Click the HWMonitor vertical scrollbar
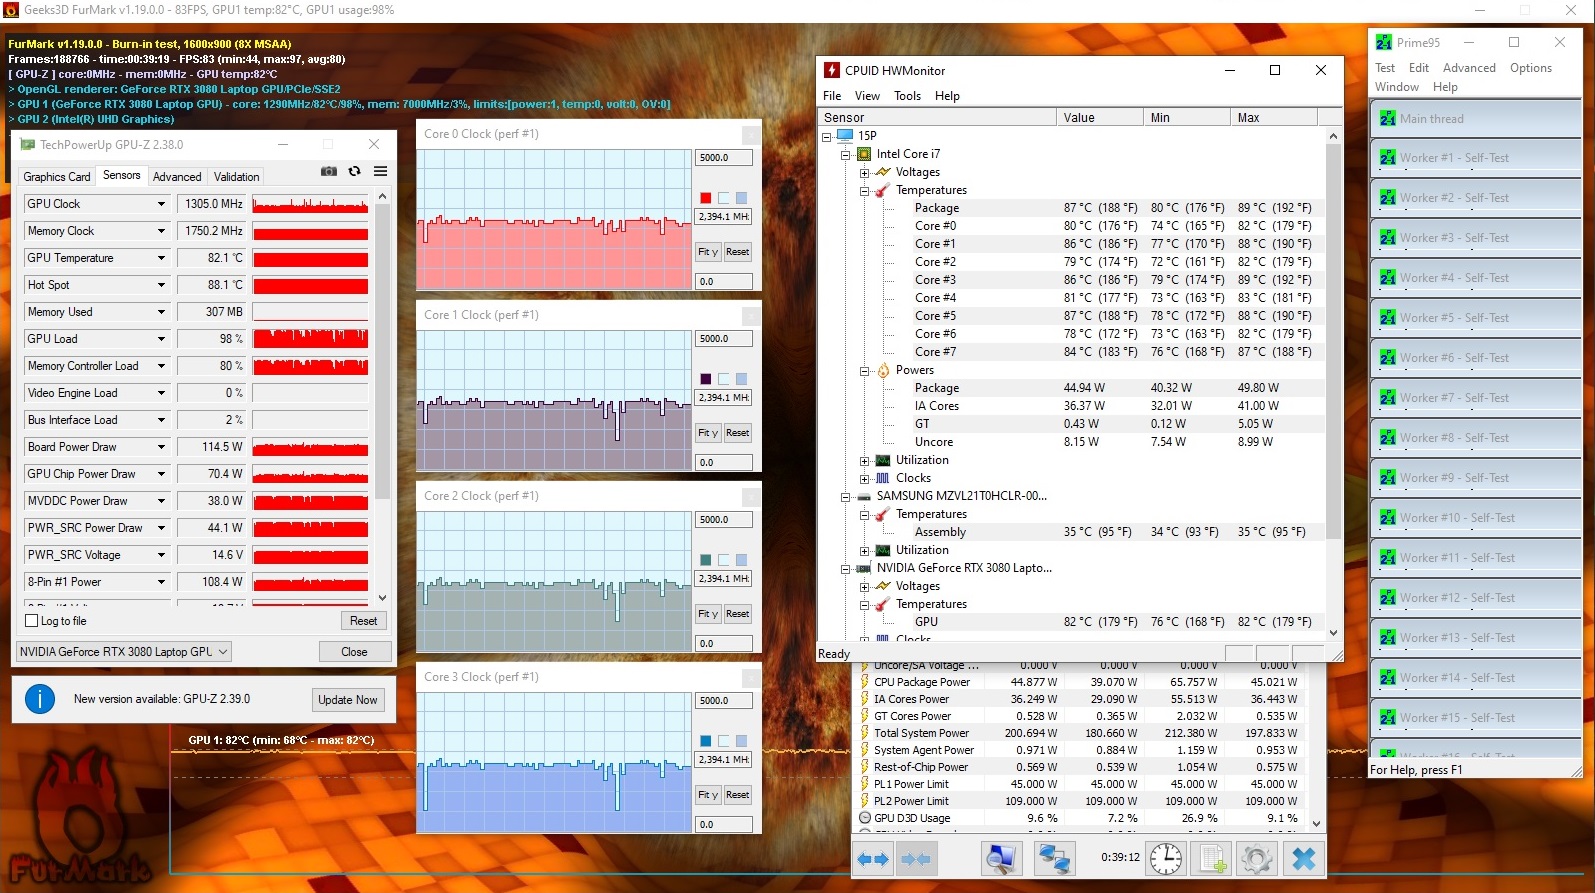Viewport: 1595px width, 893px height. [1333, 340]
